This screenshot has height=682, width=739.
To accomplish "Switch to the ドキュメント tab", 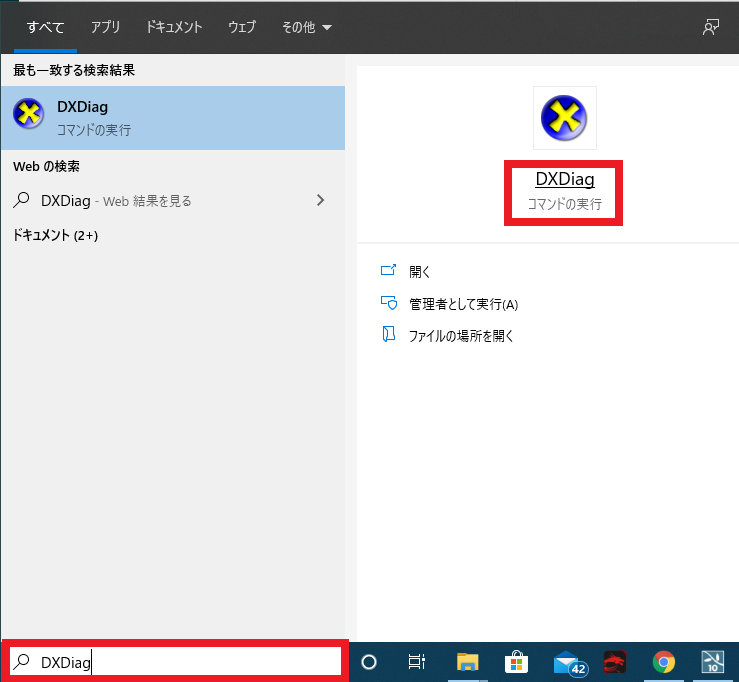I will (x=174, y=27).
